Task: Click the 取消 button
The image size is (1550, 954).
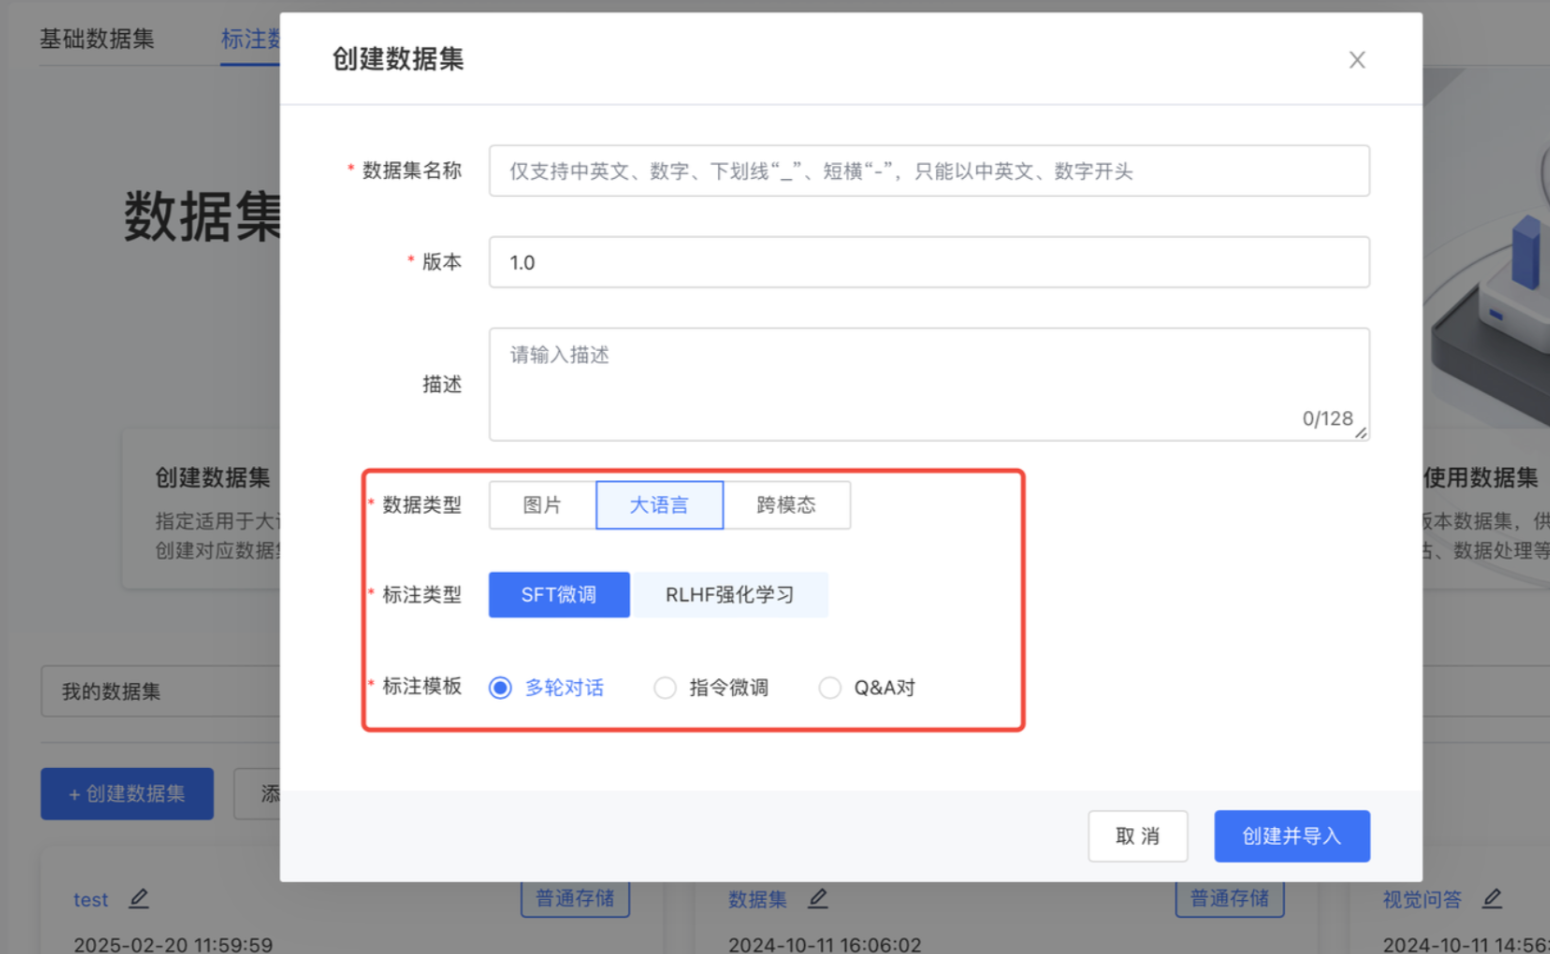Action: click(1137, 836)
